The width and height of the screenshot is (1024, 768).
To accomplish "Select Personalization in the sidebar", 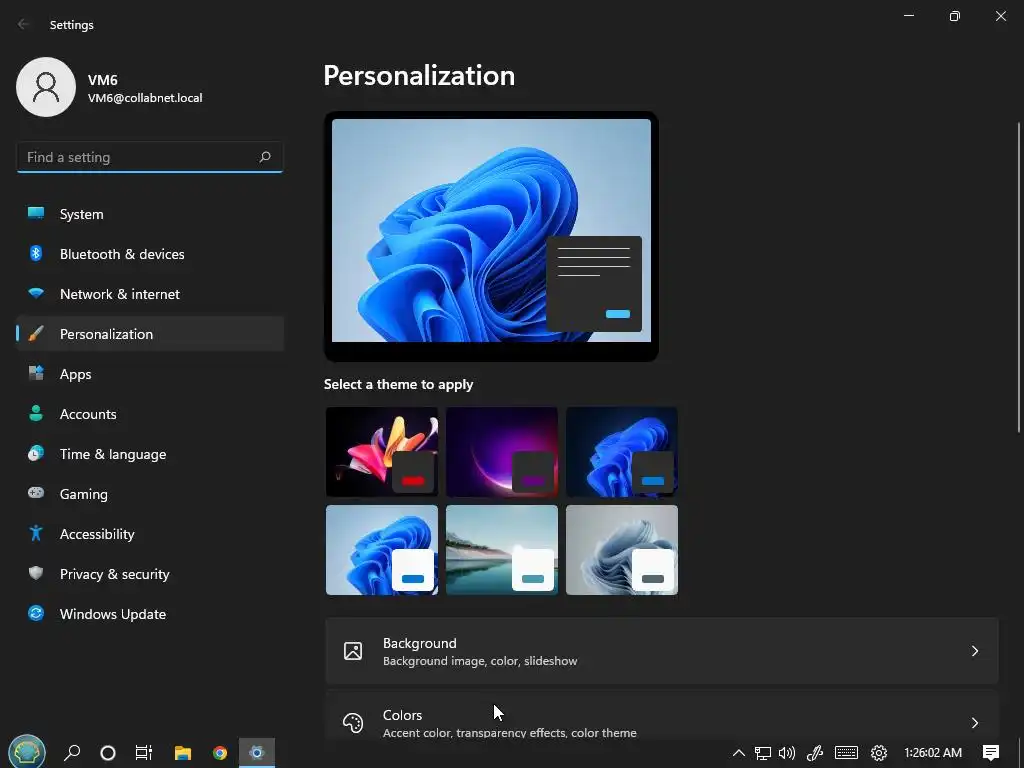I will (x=150, y=334).
